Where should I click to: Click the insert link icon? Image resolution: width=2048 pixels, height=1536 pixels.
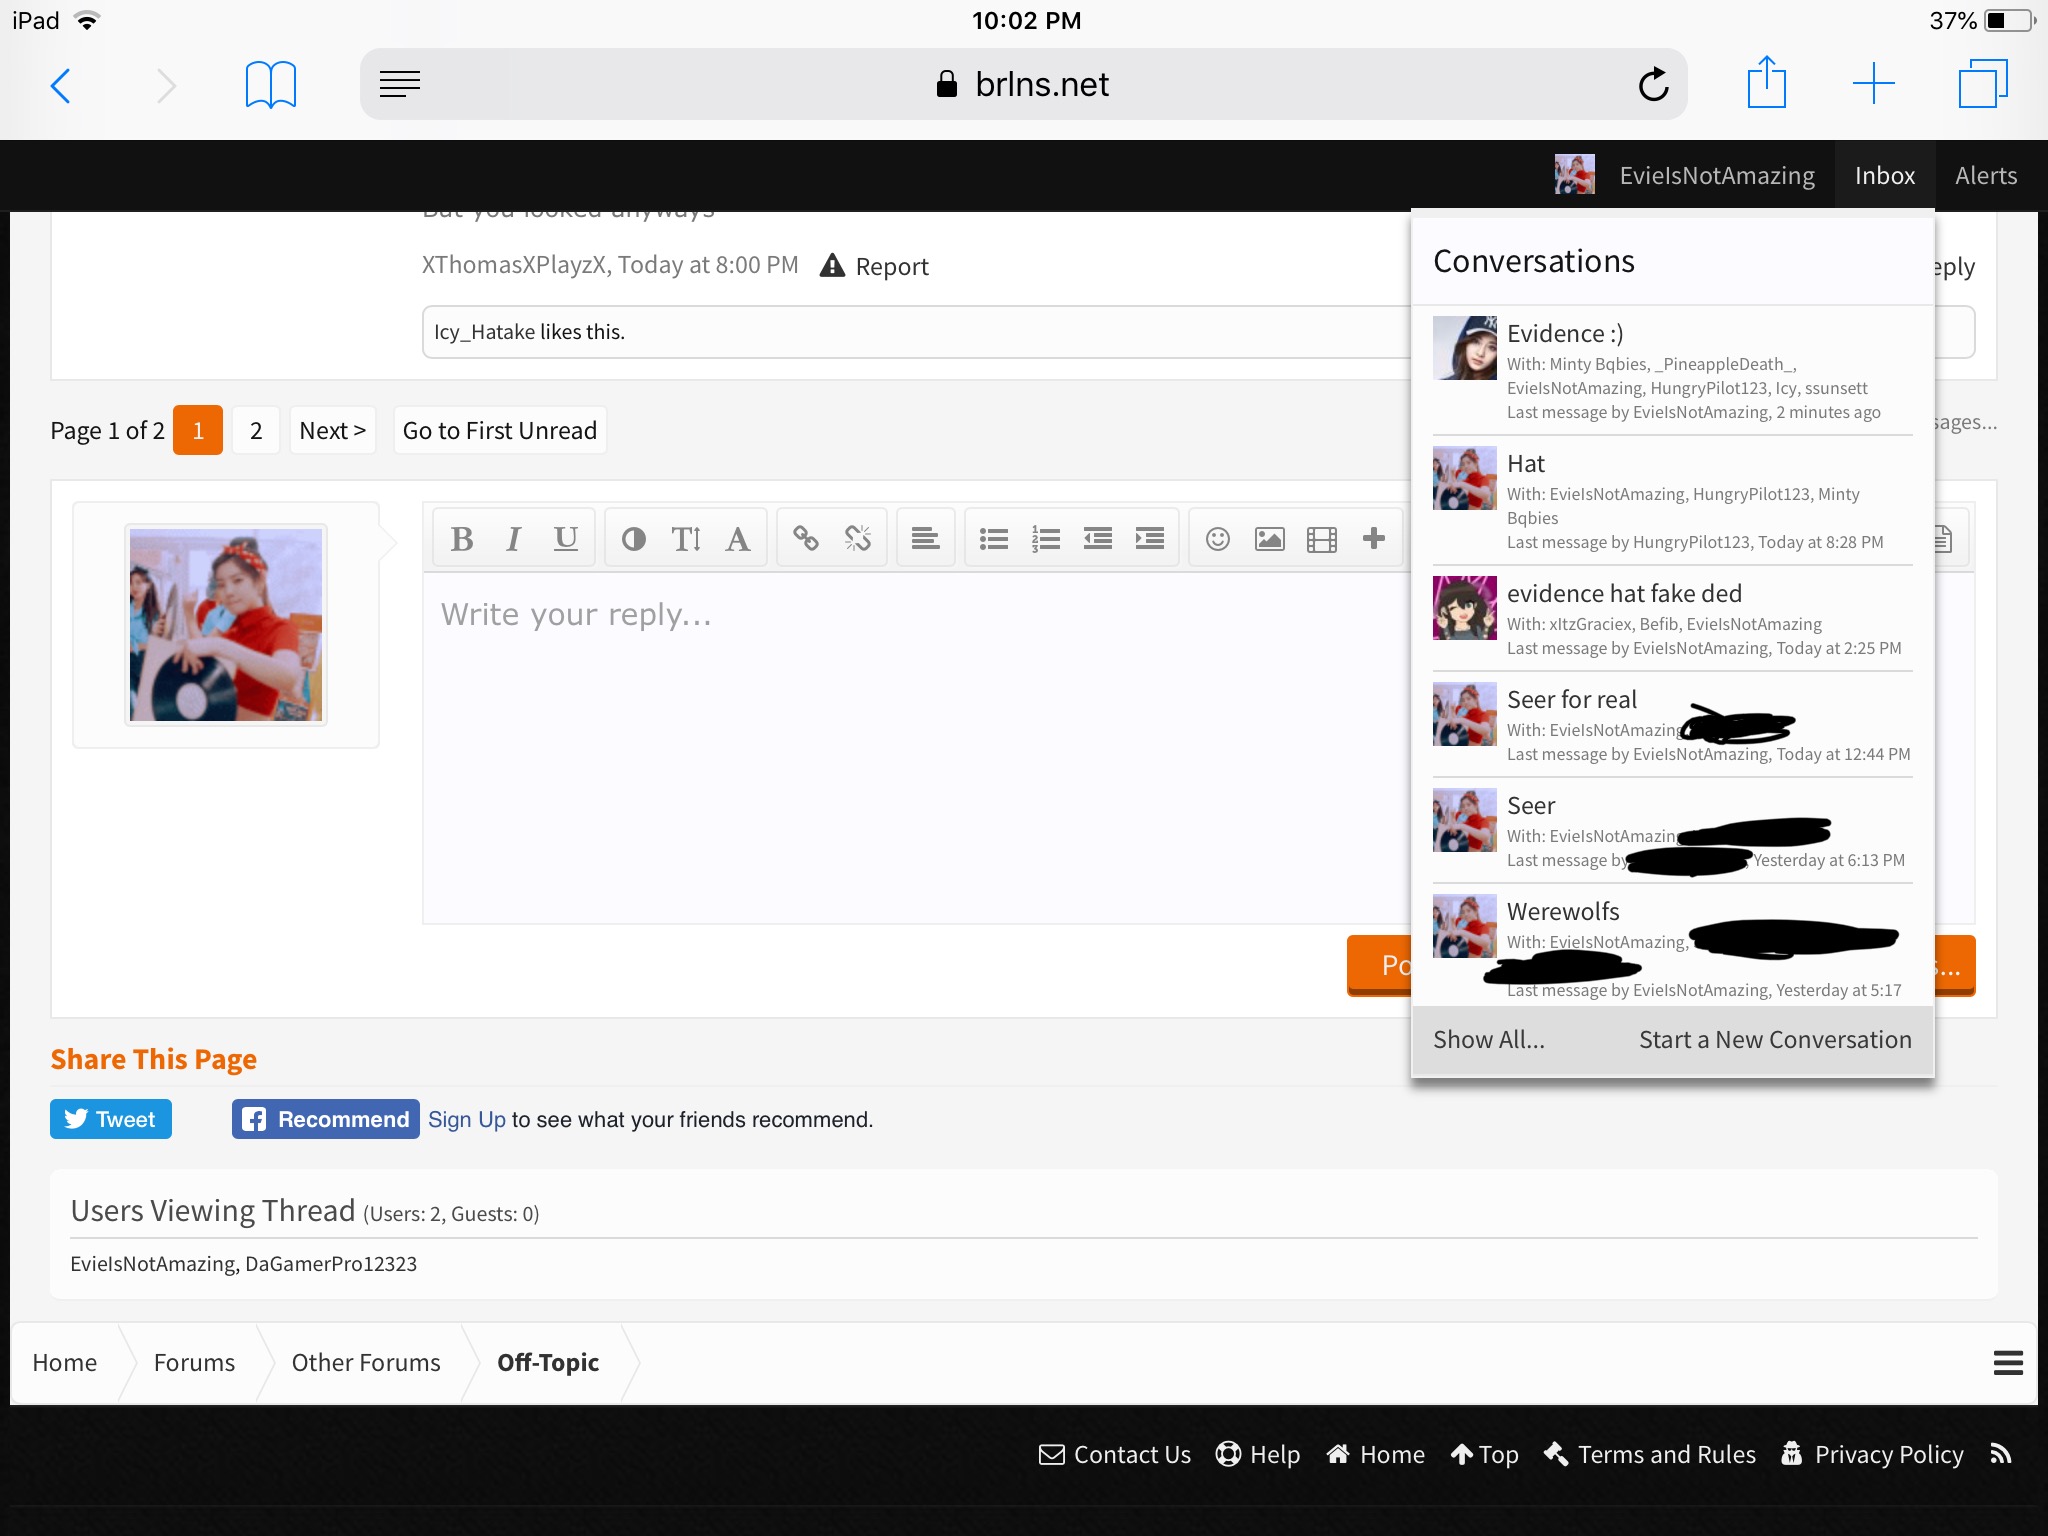pos(806,539)
